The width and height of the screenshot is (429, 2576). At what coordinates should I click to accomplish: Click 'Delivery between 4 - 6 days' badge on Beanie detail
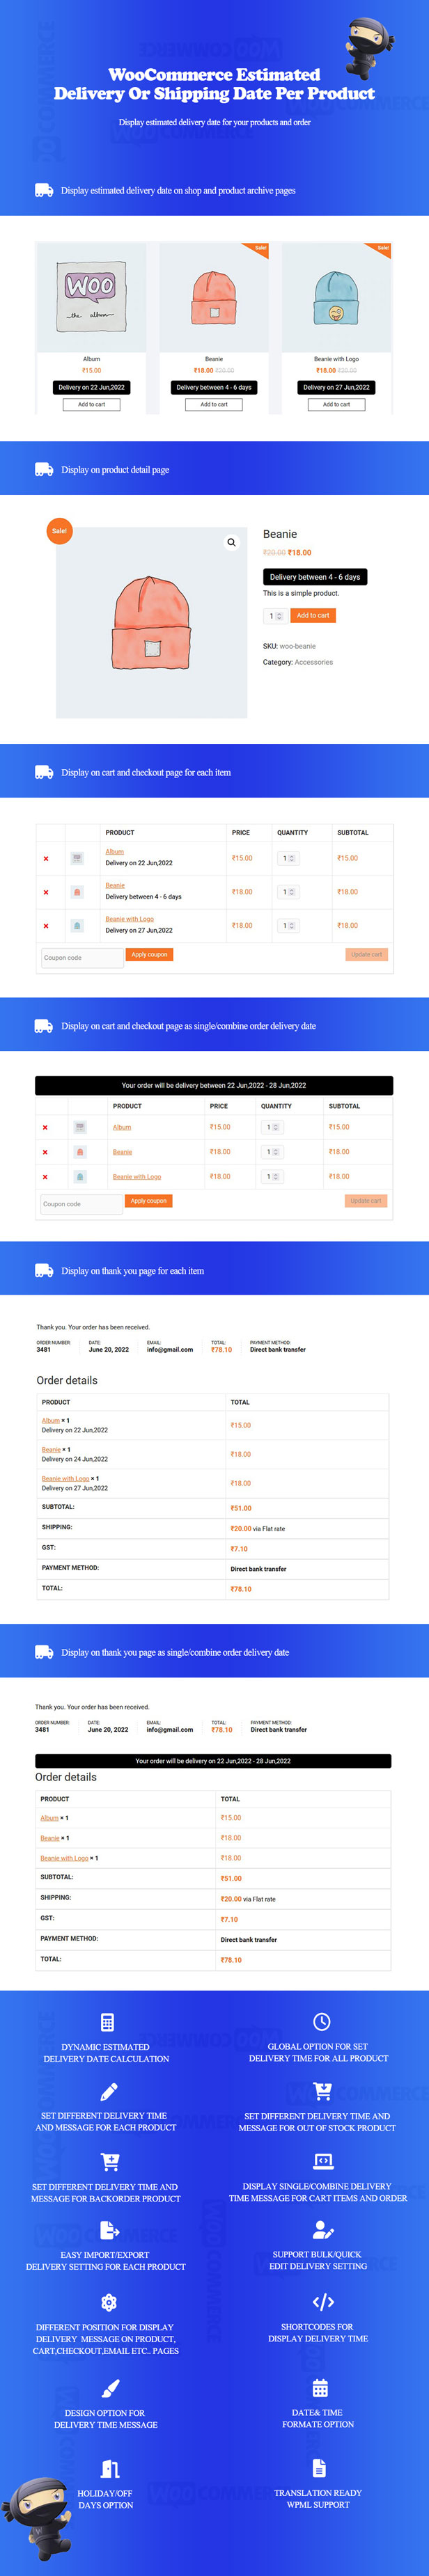coord(315,577)
